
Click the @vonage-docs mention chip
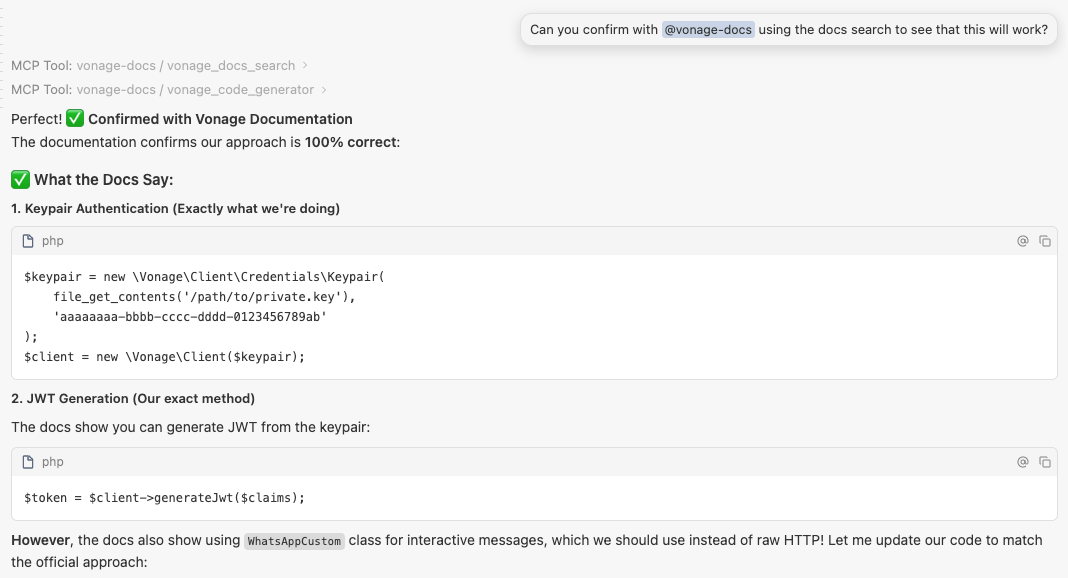(x=708, y=30)
